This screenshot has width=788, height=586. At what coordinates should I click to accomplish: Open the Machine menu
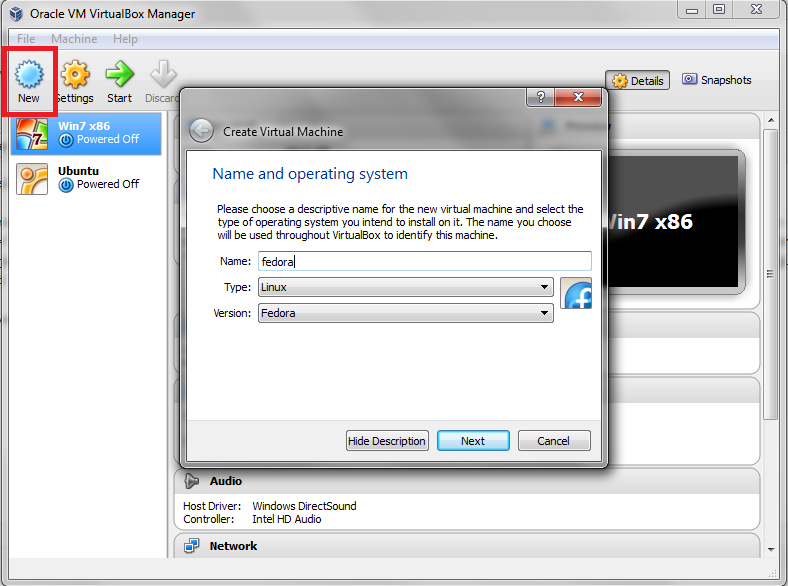pos(74,39)
